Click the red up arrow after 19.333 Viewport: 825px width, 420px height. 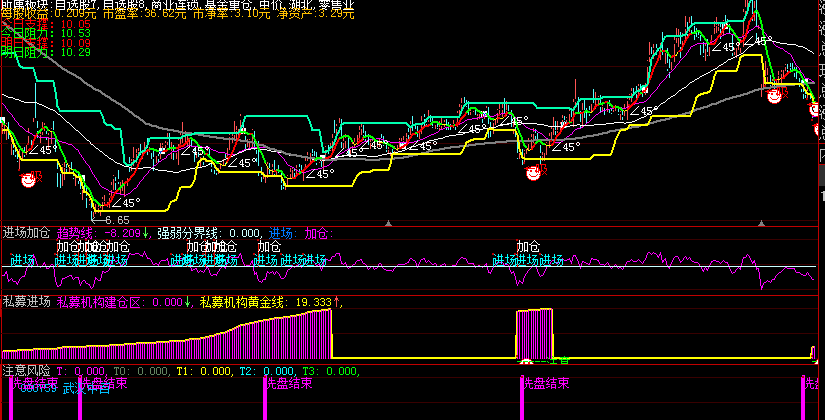(337, 302)
